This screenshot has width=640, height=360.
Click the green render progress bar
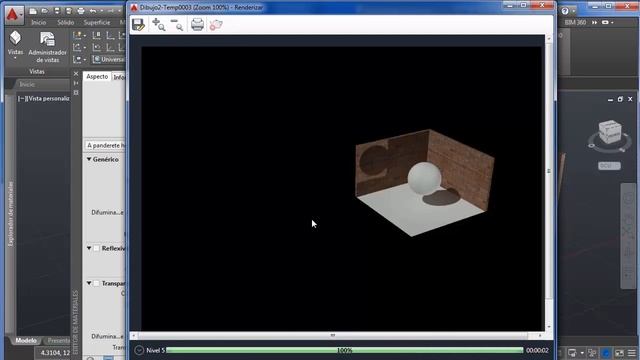pyautogui.click(x=344, y=350)
